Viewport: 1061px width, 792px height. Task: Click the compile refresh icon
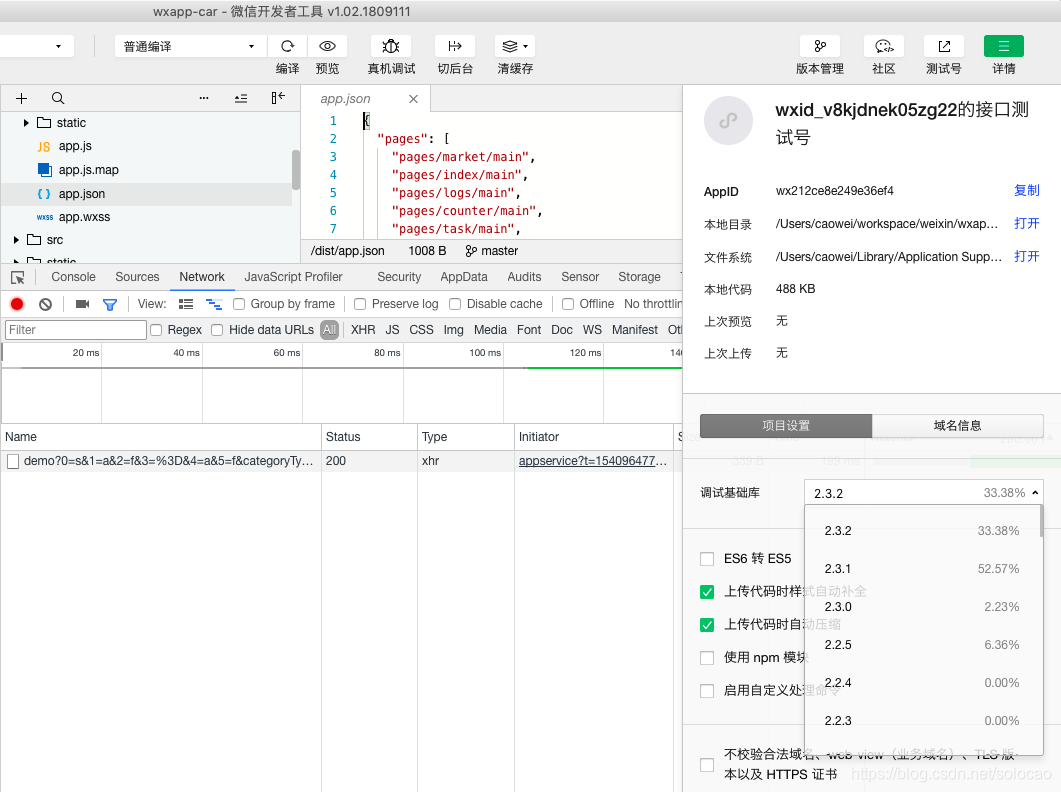click(x=288, y=46)
